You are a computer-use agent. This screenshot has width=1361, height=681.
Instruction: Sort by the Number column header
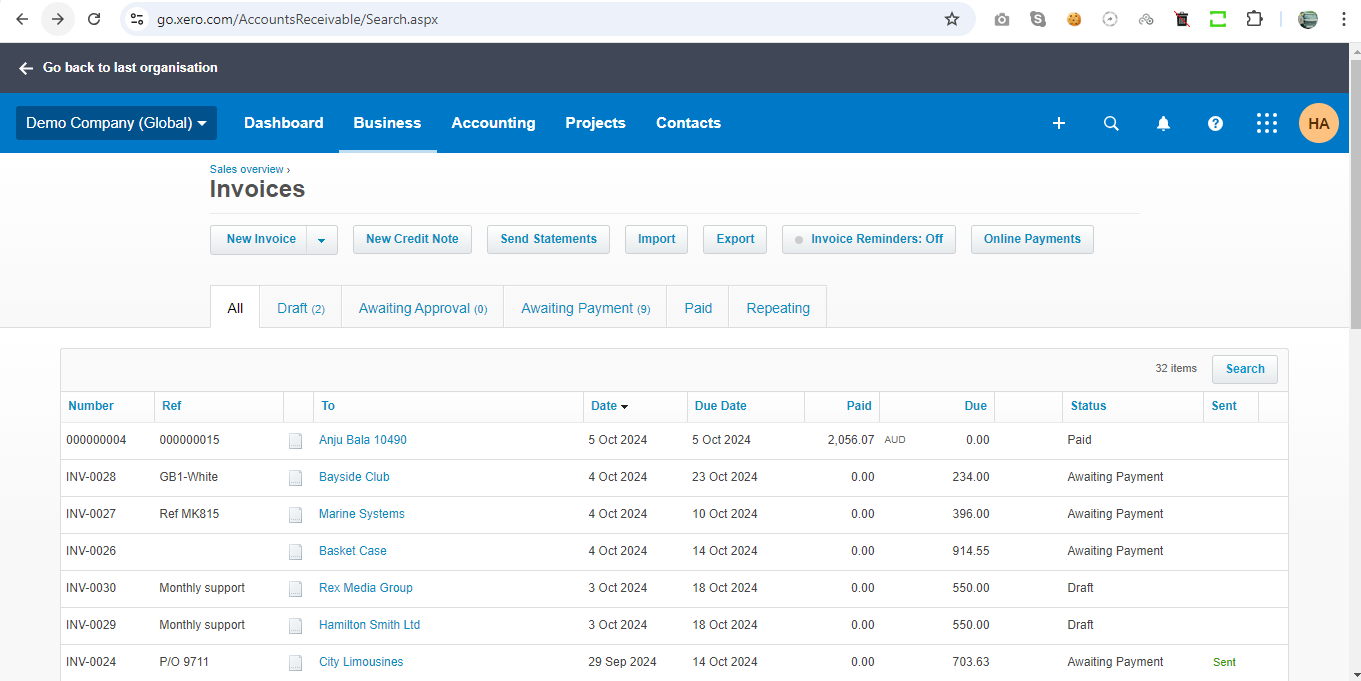(x=91, y=406)
